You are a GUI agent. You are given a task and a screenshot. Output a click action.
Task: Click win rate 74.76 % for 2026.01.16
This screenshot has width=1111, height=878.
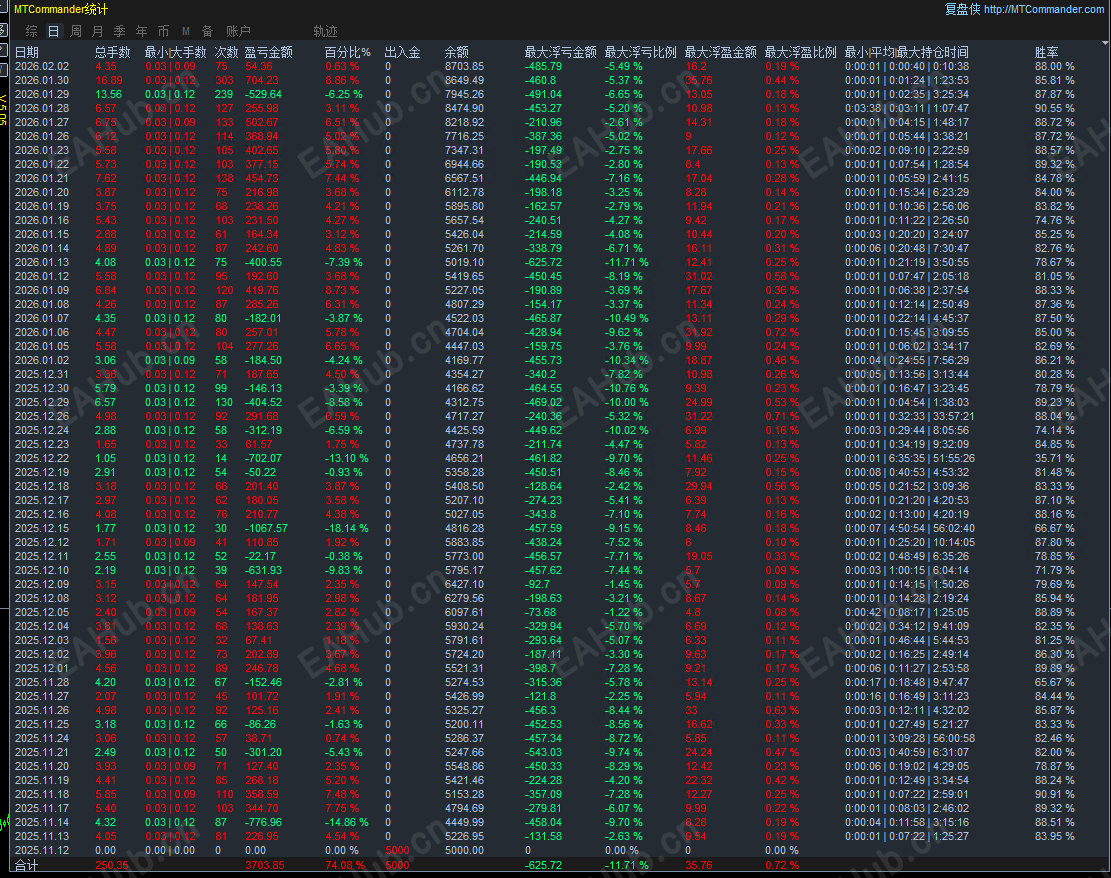click(x=1054, y=220)
